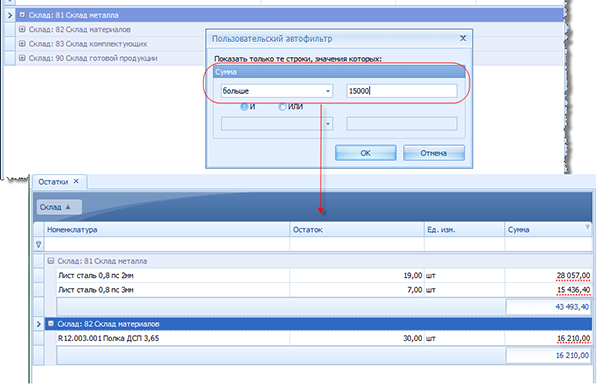The image size is (600, 386).
Task: Confirm the autofilter with OK
Action: click(x=365, y=153)
